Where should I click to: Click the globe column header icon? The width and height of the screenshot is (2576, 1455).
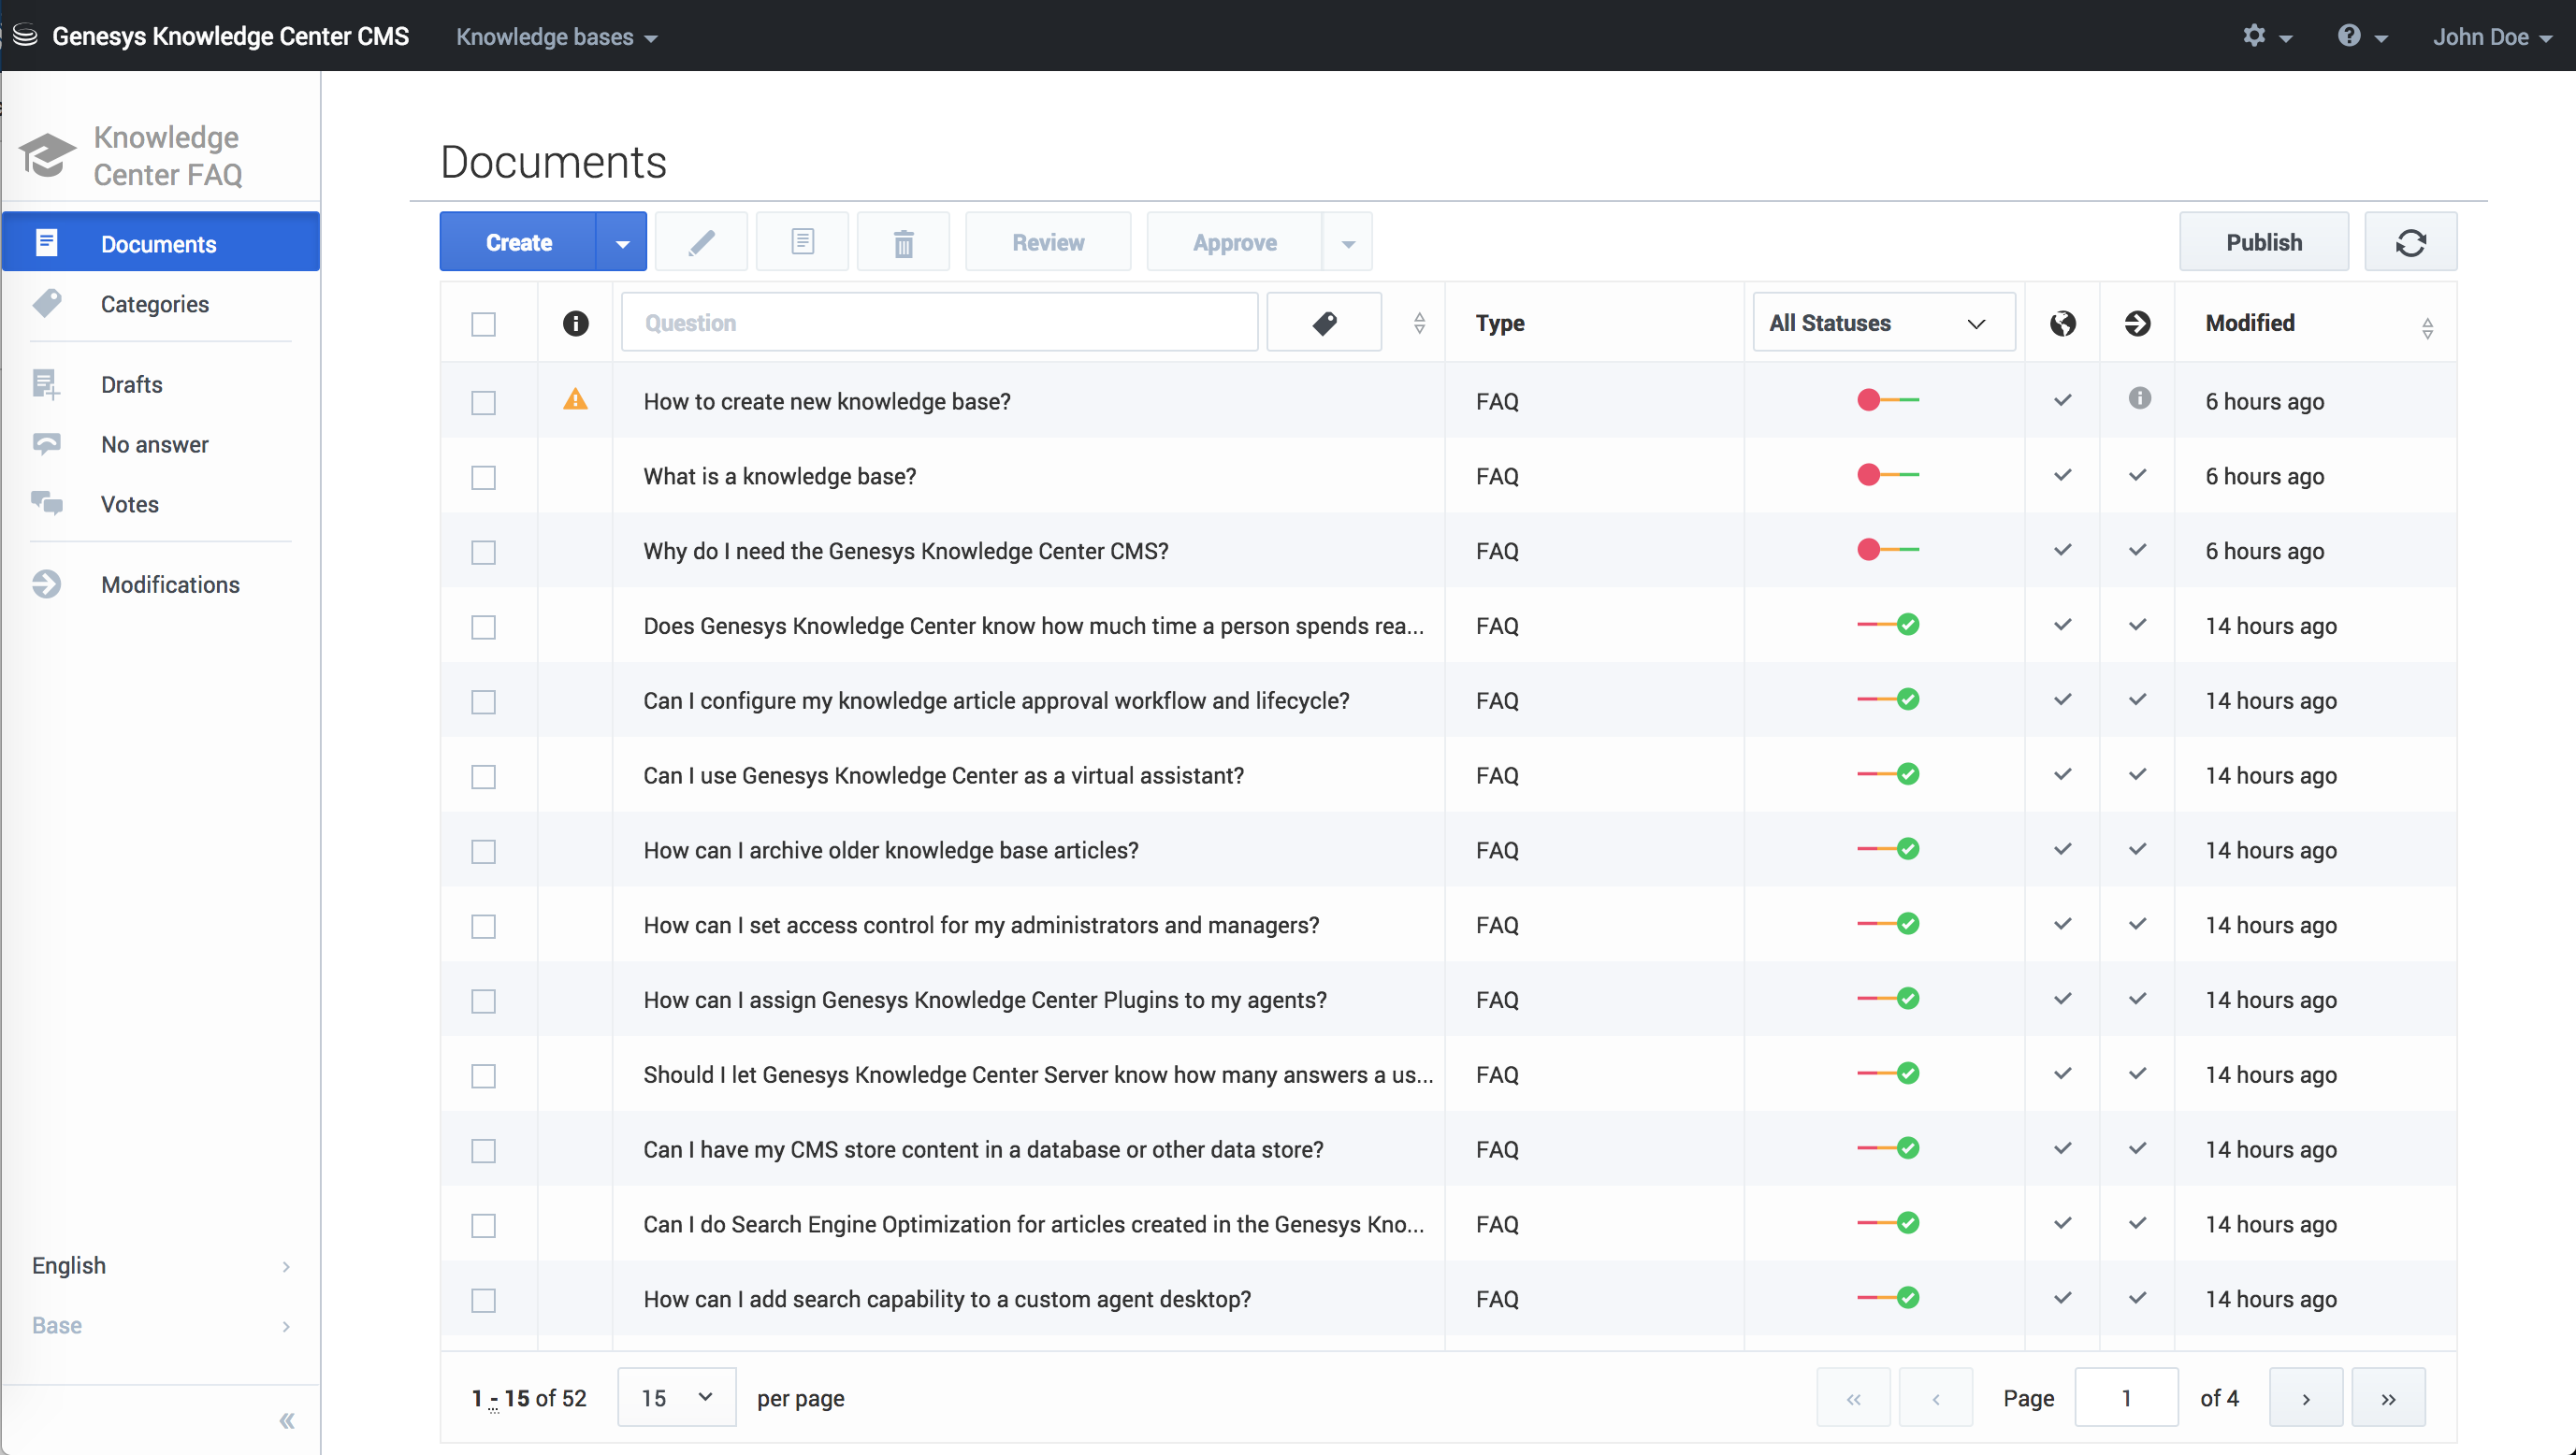2062,323
